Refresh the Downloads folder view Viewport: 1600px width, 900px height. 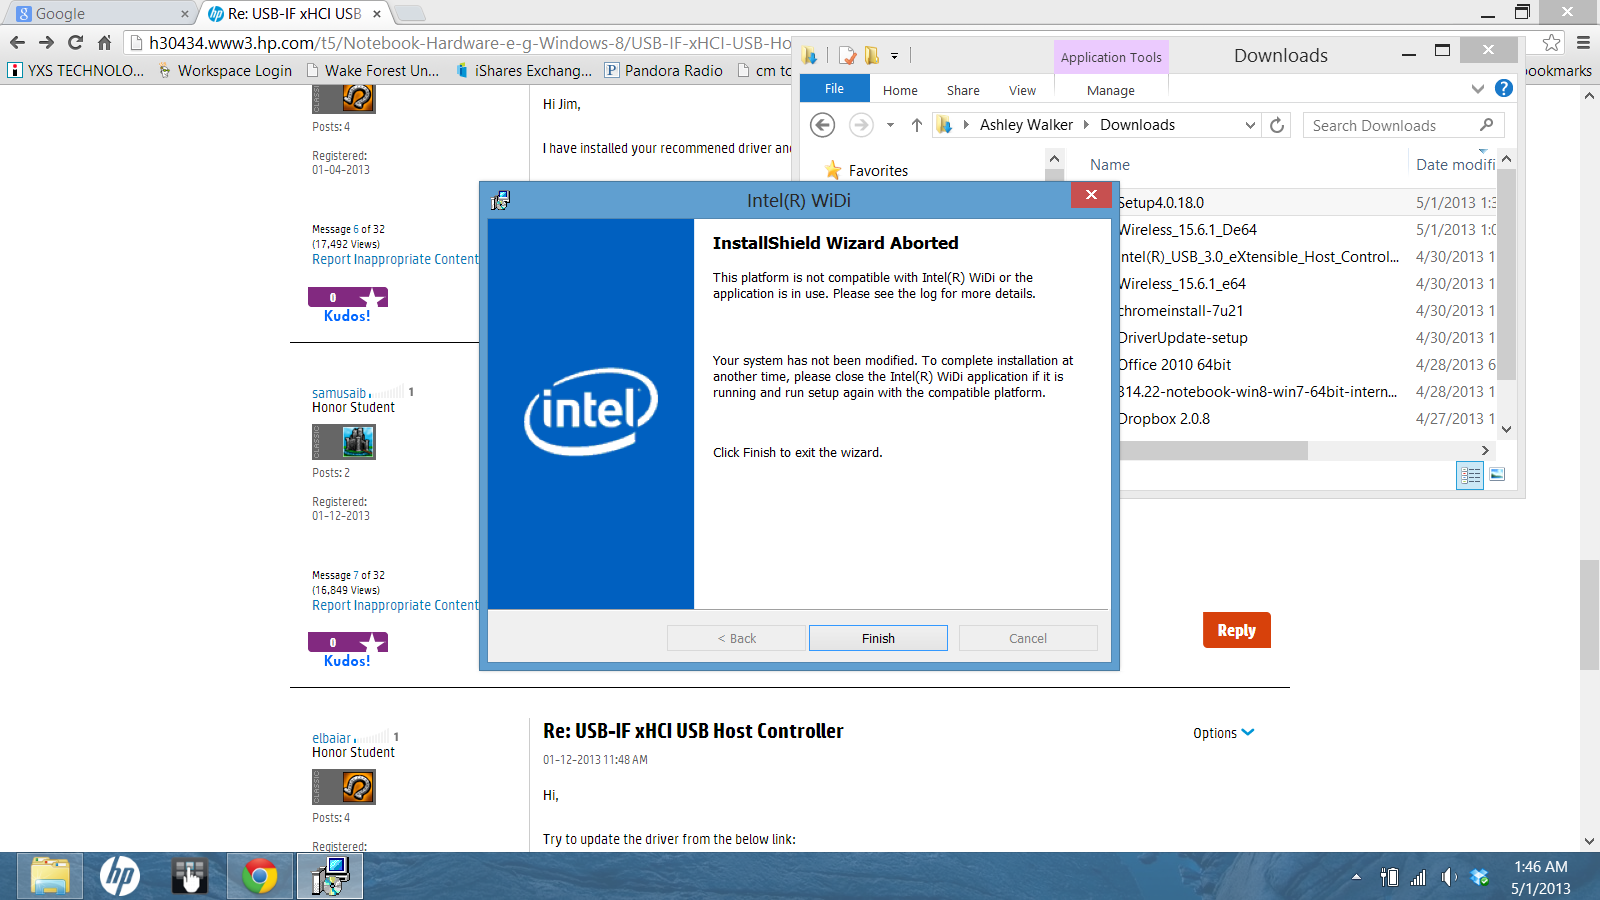click(1277, 125)
